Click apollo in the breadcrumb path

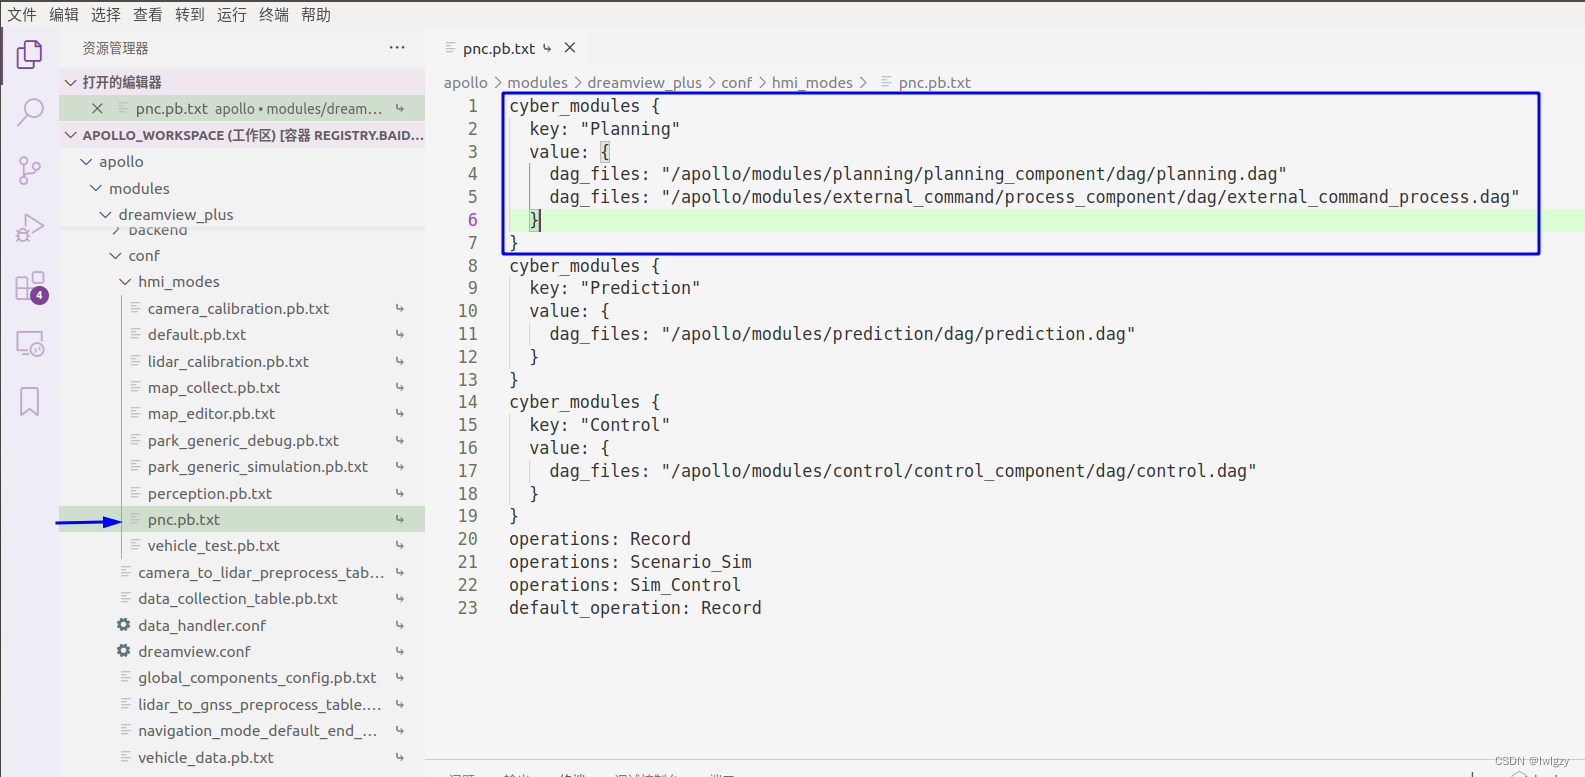pyautogui.click(x=466, y=82)
